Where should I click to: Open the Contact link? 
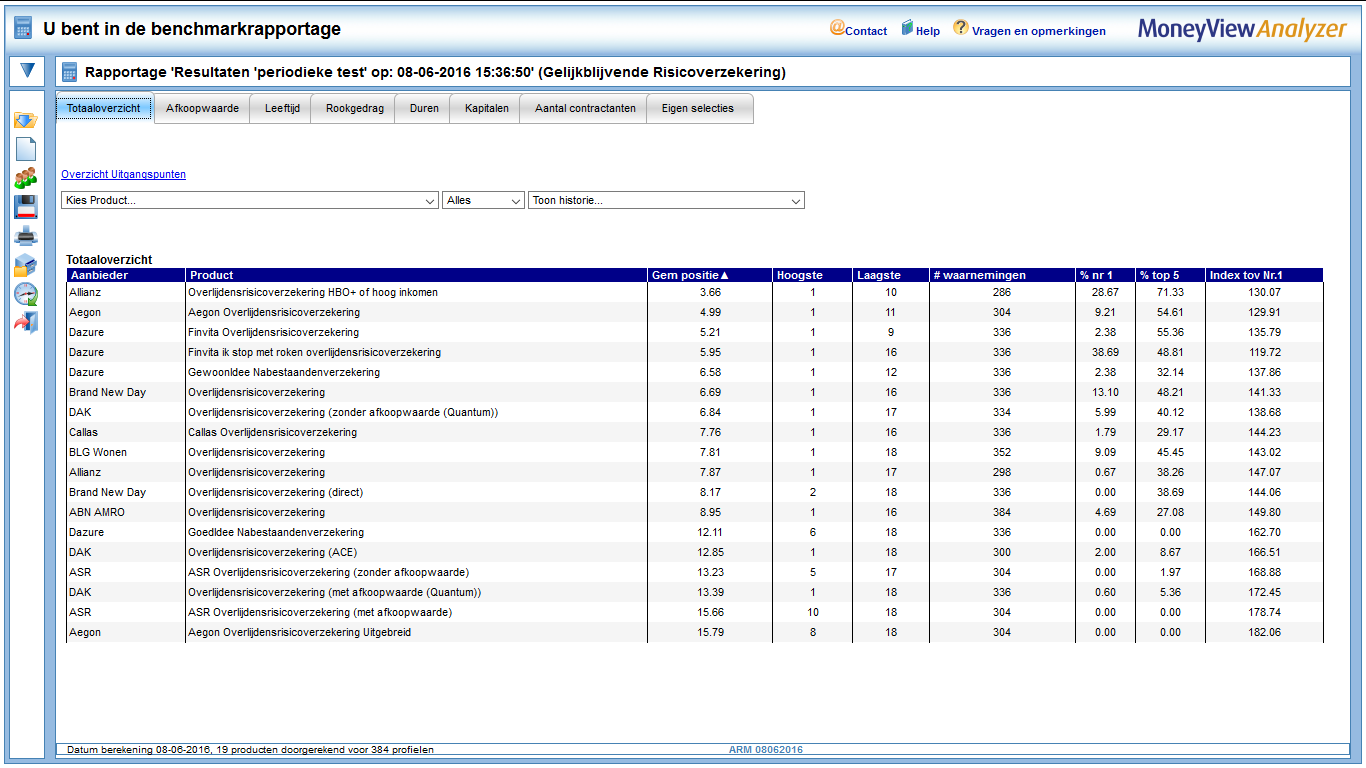[x=866, y=31]
